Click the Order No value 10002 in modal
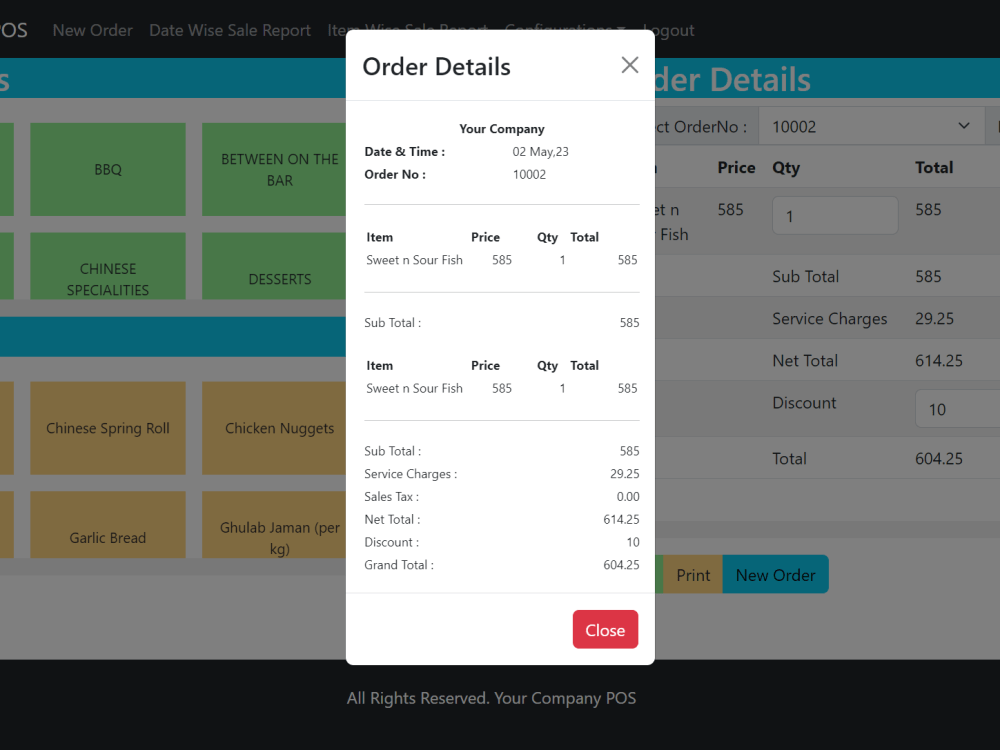Image resolution: width=1000 pixels, height=750 pixels. coord(529,175)
